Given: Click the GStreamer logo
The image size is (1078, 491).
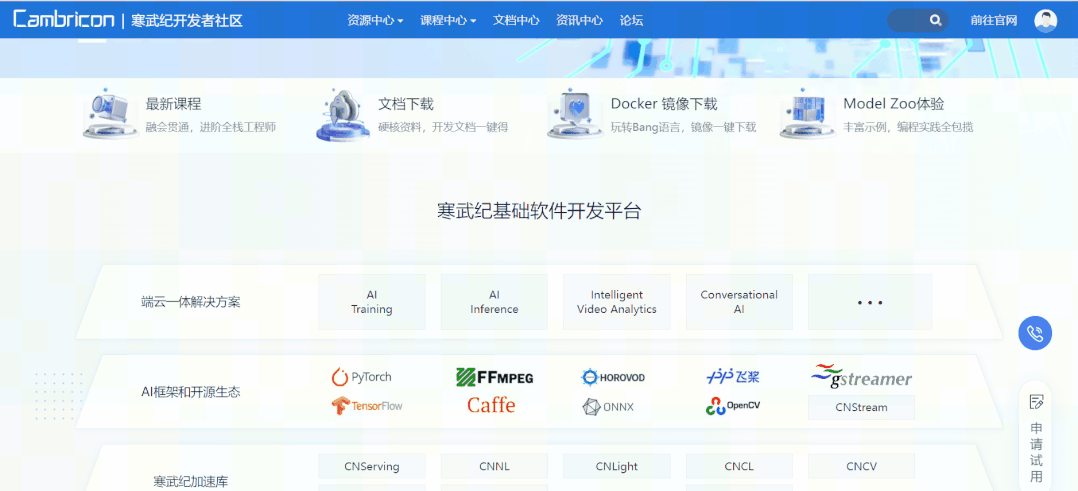Looking at the screenshot, I should (861, 376).
